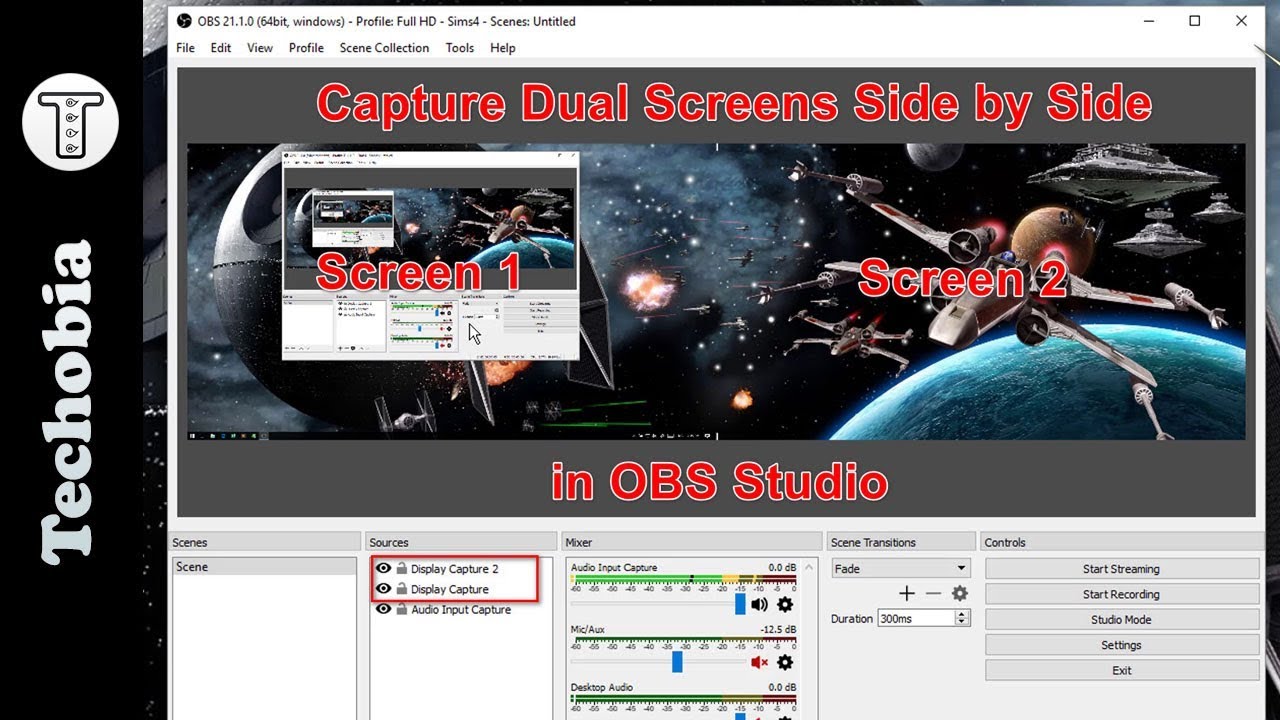Mute the Audio Input Capture mixer channel
Image resolution: width=1280 pixels, height=720 pixels.
coord(760,604)
